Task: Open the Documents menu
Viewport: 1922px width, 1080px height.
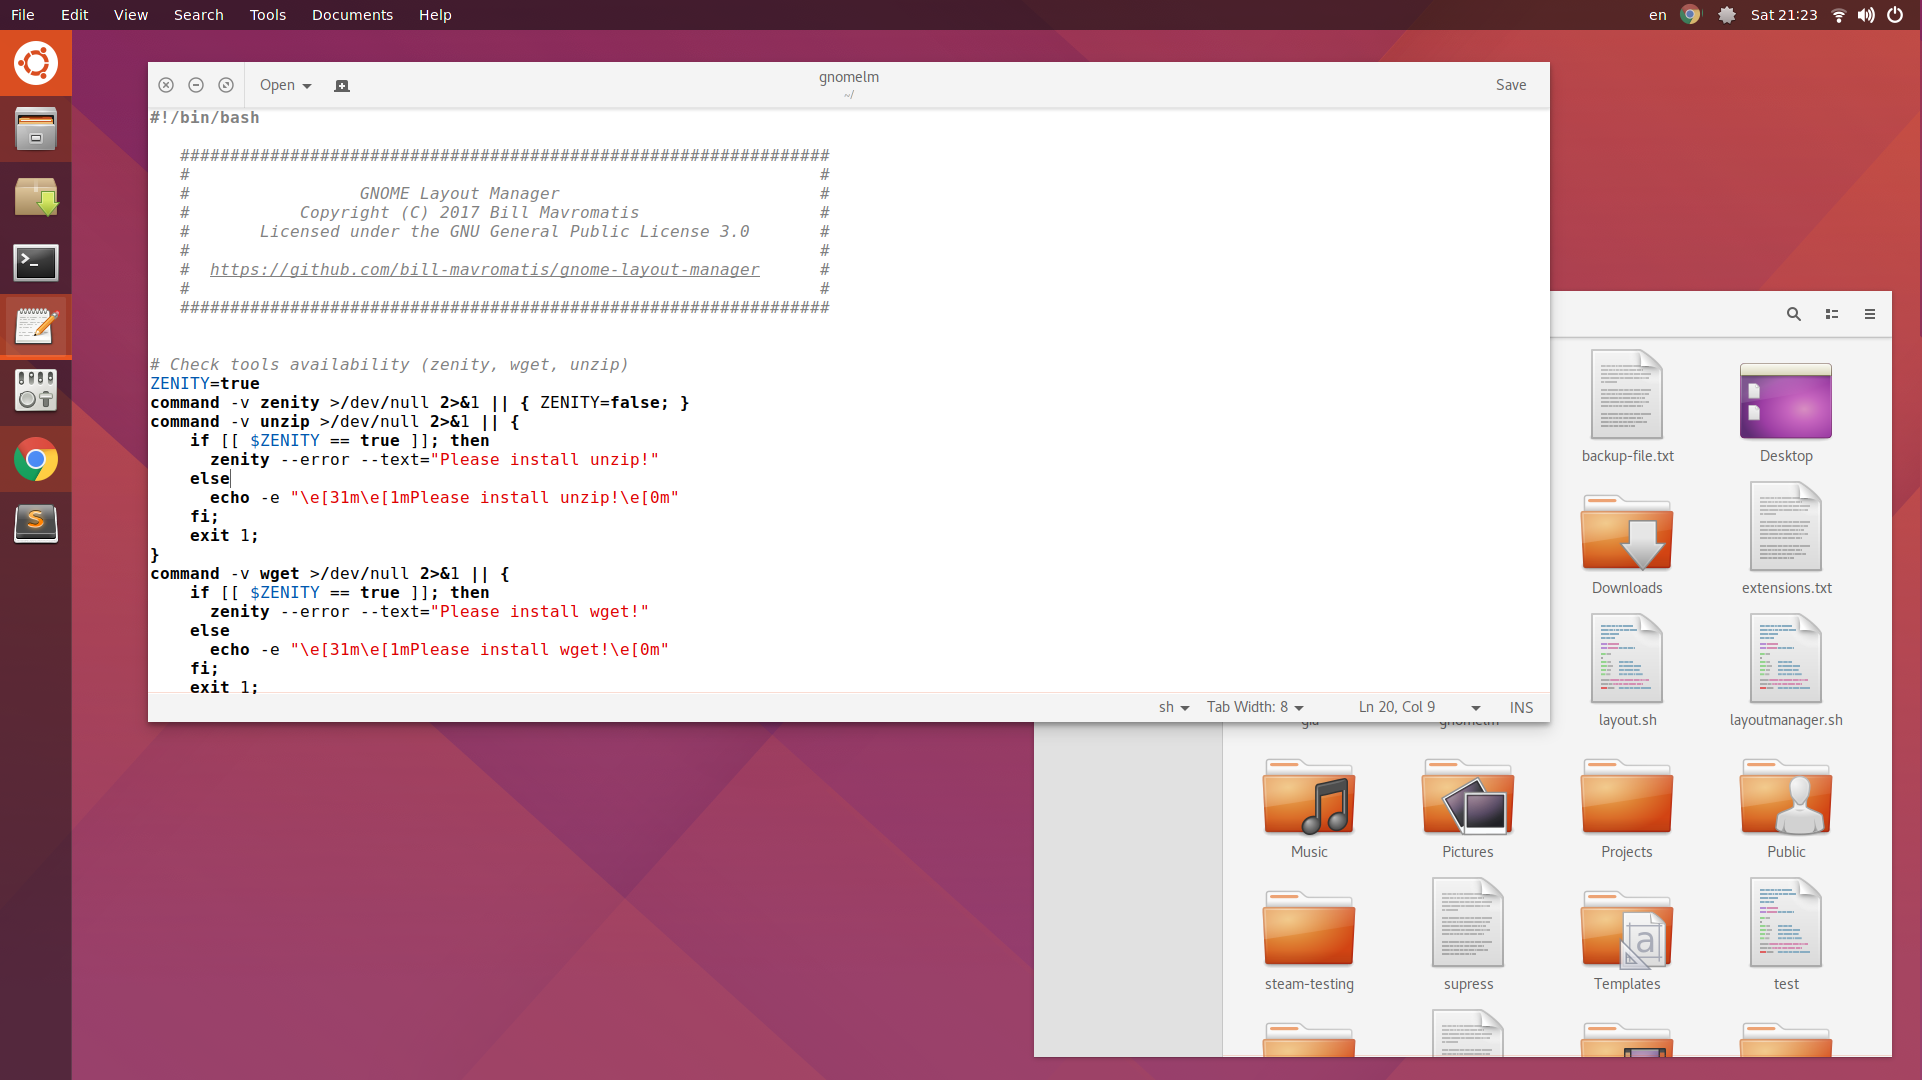Action: (352, 15)
